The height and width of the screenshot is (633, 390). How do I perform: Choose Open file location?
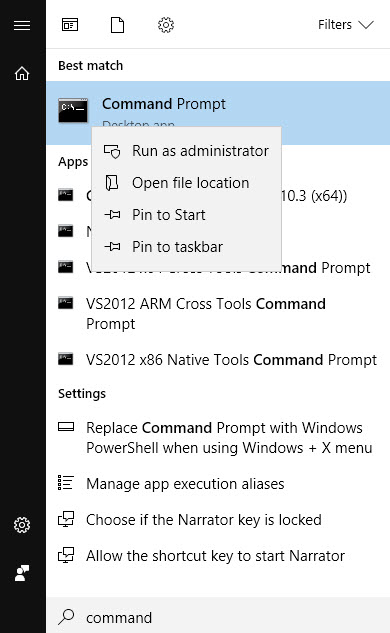(x=187, y=183)
